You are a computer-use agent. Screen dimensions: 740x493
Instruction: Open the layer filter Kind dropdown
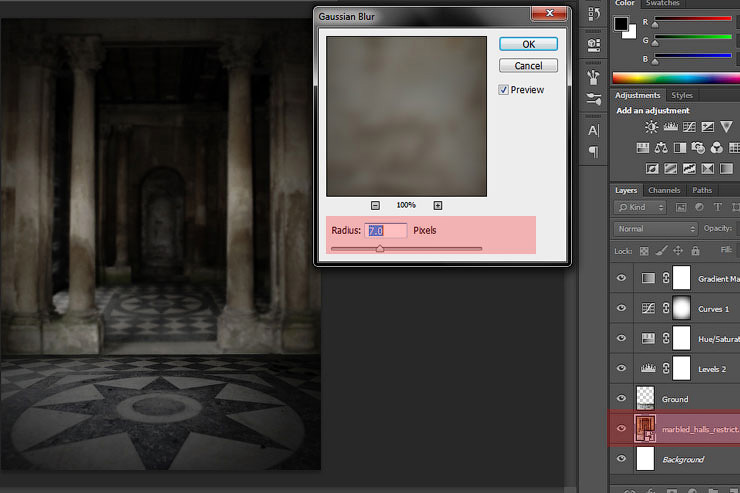(641, 208)
